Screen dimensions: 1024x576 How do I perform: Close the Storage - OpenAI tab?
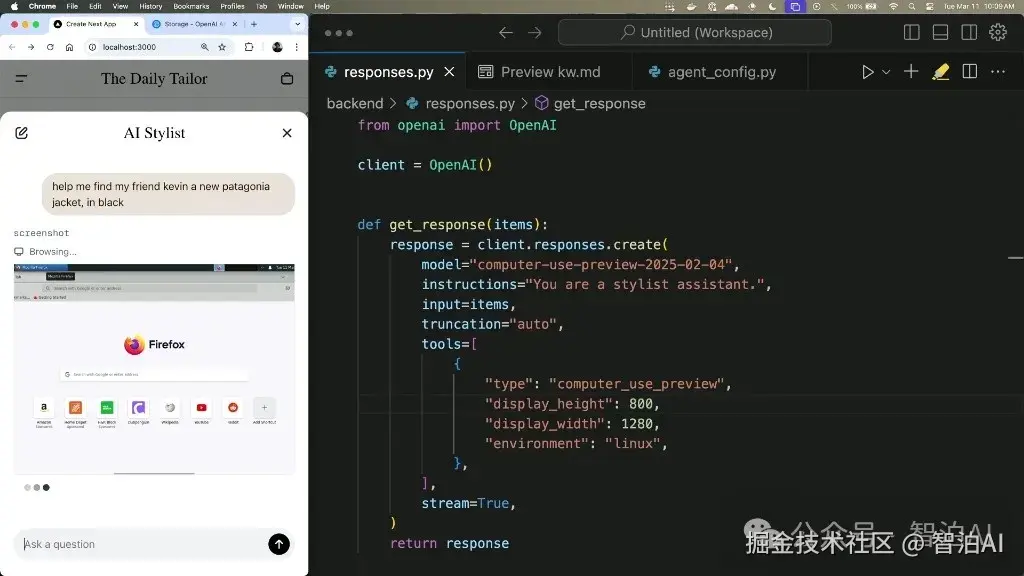[x=234, y=24]
